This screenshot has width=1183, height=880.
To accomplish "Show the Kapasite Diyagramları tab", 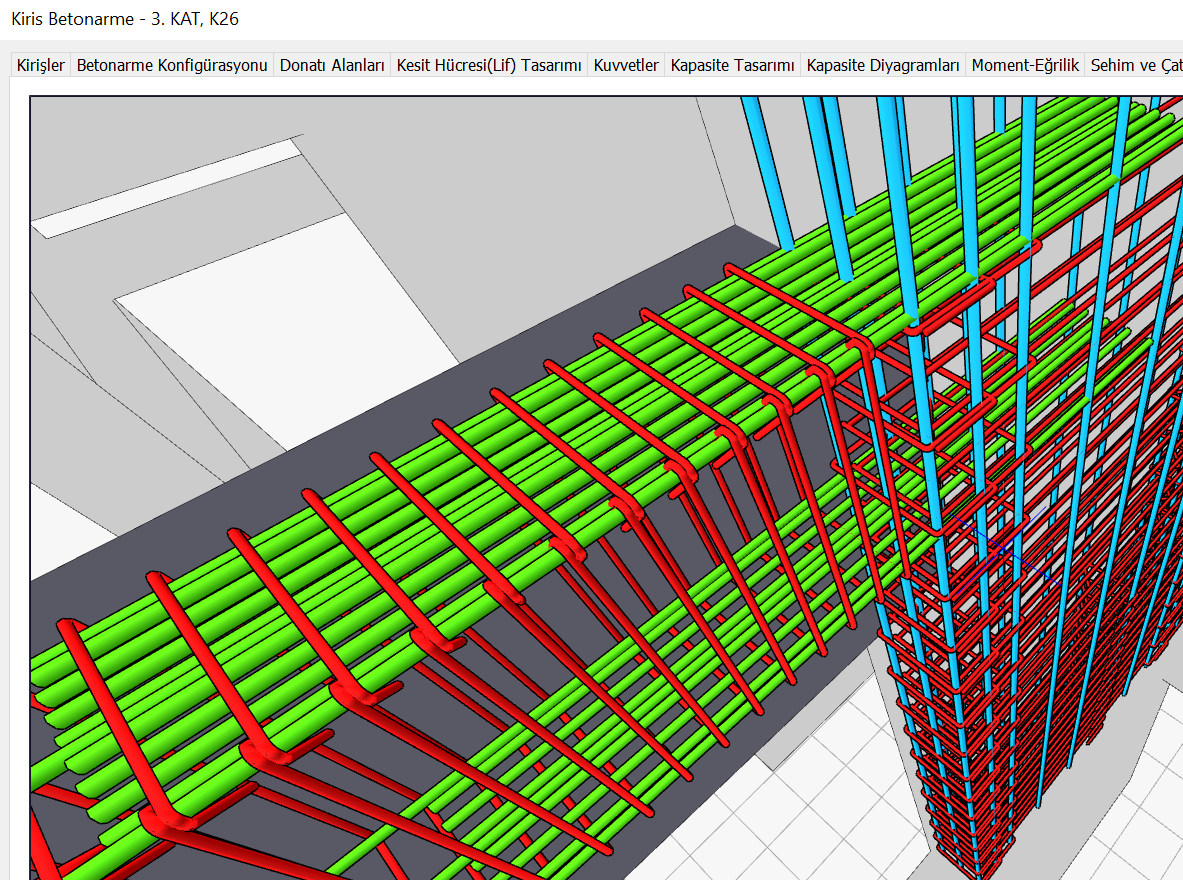I will click(x=883, y=65).
